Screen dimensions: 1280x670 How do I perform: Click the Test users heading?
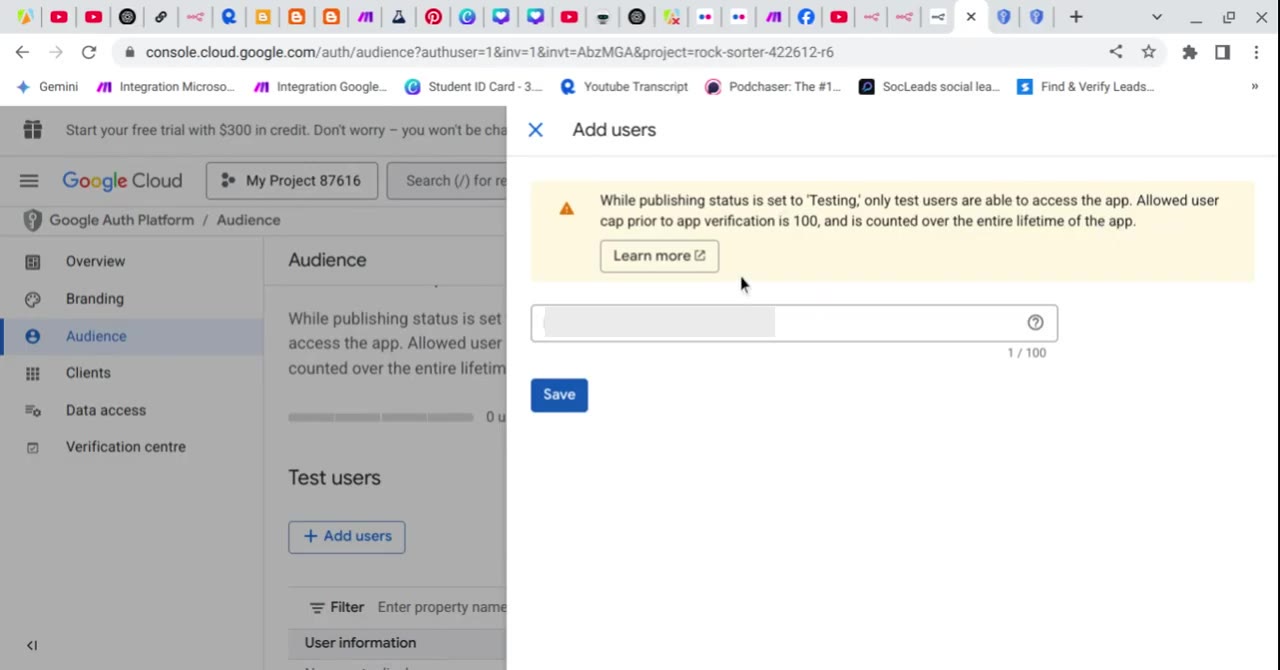click(335, 478)
